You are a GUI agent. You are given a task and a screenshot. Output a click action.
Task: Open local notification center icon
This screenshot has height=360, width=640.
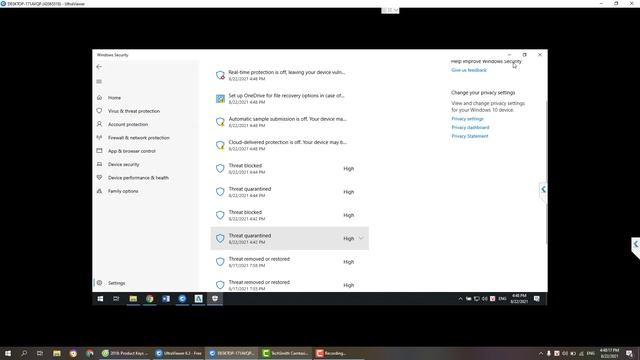click(629, 353)
